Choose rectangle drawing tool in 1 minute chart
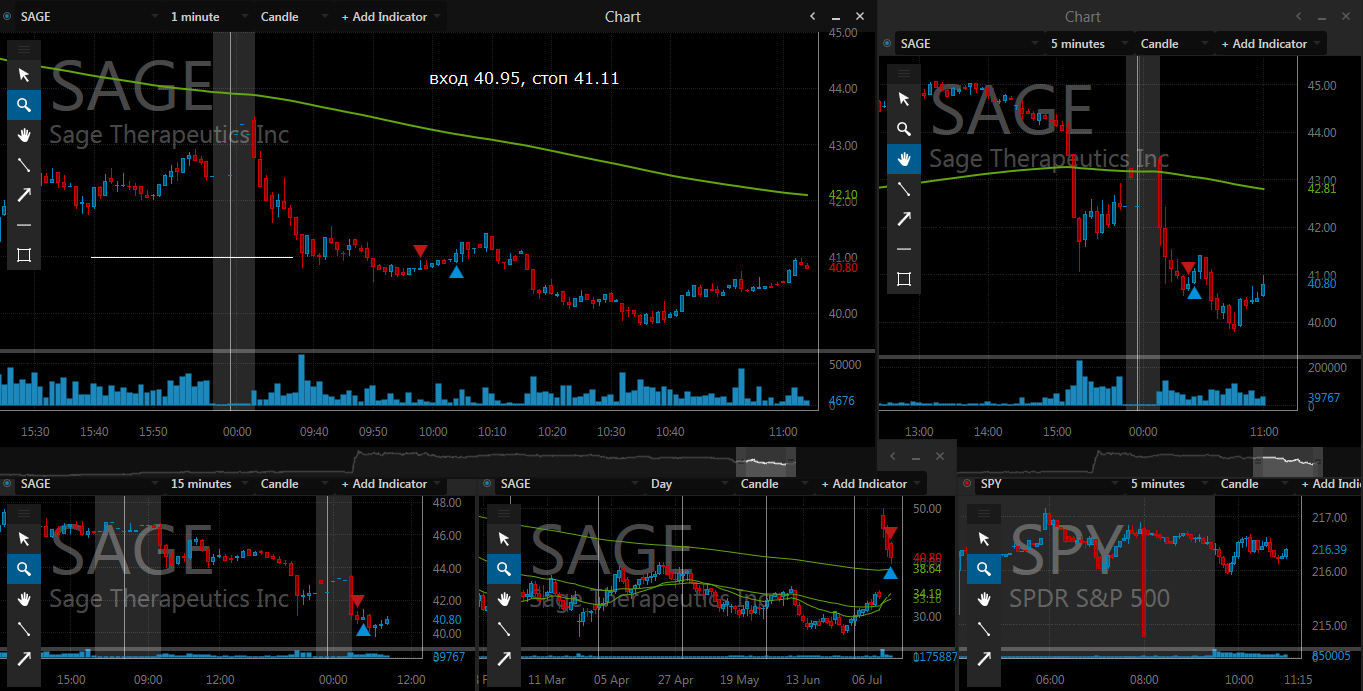Screen dimensions: 1363x691 [x=24, y=255]
